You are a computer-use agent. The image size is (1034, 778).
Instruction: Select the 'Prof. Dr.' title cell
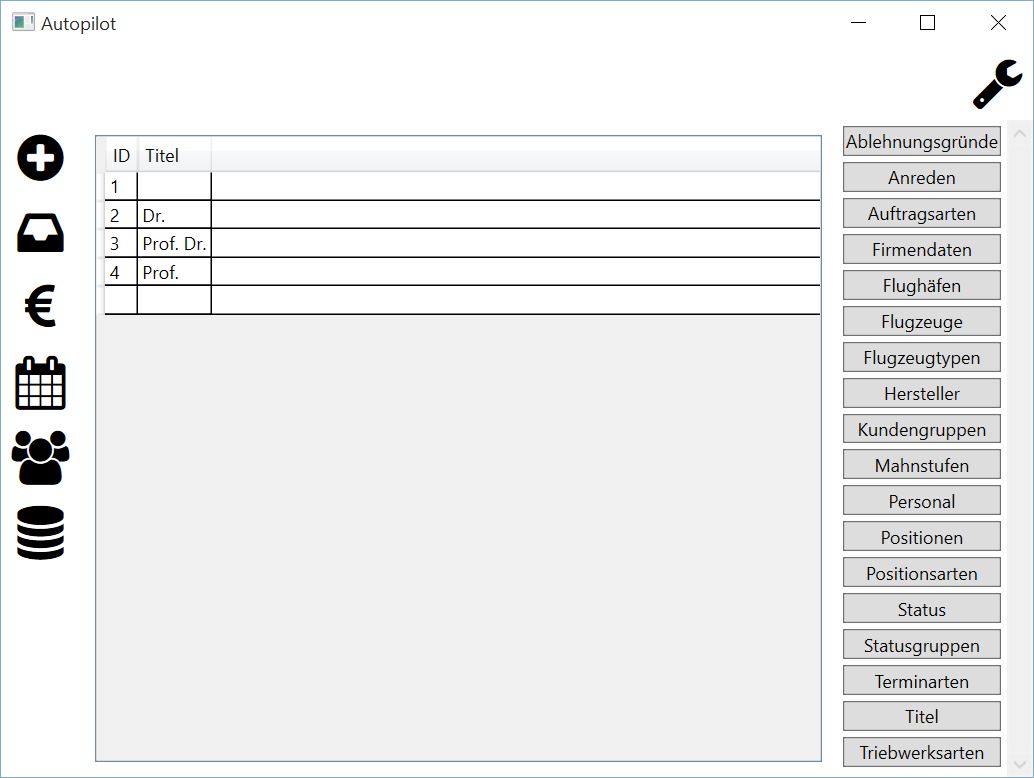(x=174, y=243)
